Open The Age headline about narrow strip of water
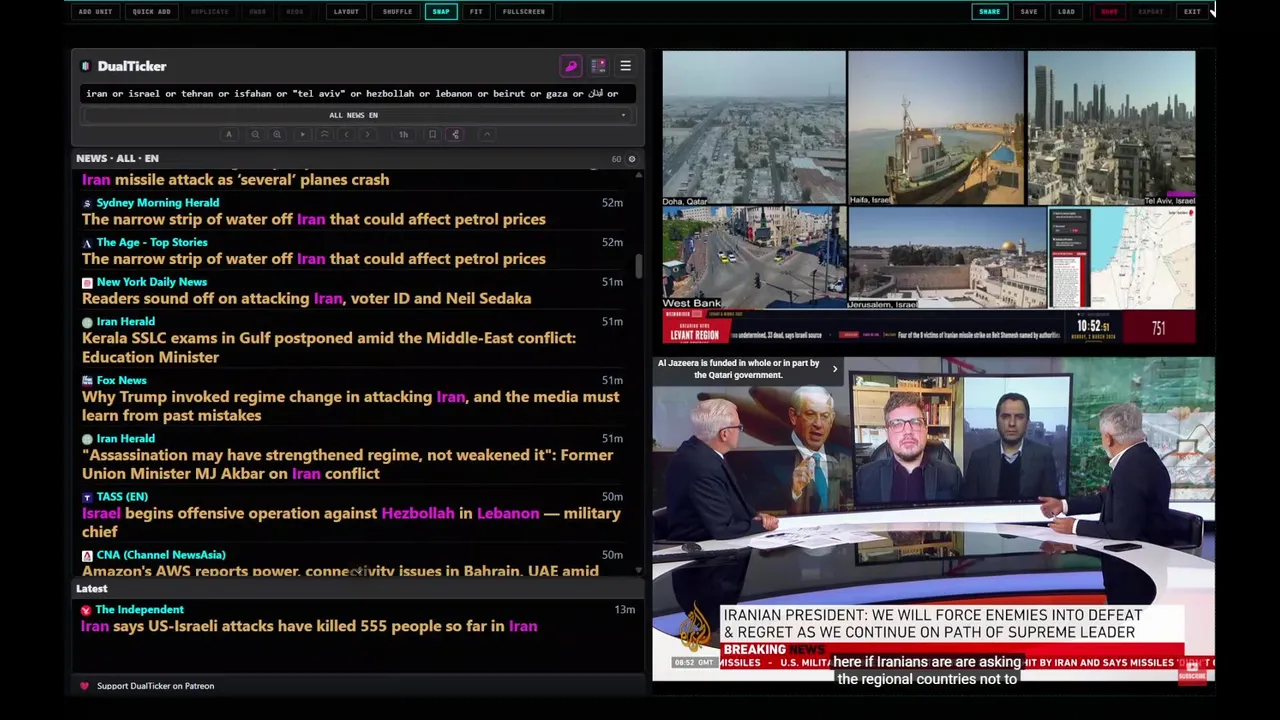The image size is (1280, 720). [313, 259]
